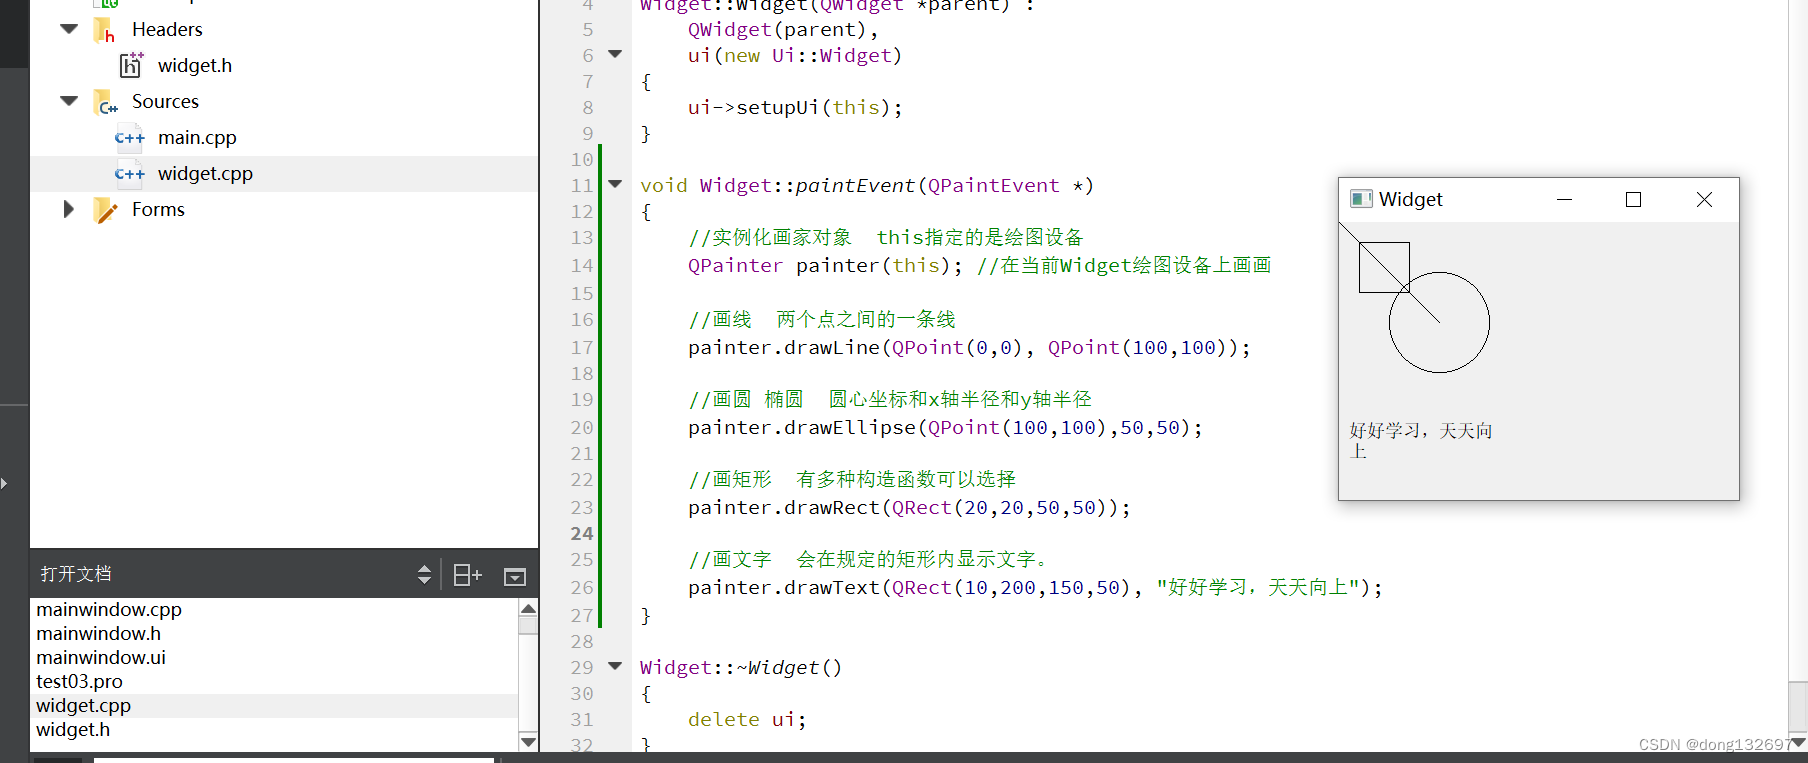This screenshot has width=1808, height=763.
Task: Click the drawn square in Widget window
Action: (x=1384, y=267)
